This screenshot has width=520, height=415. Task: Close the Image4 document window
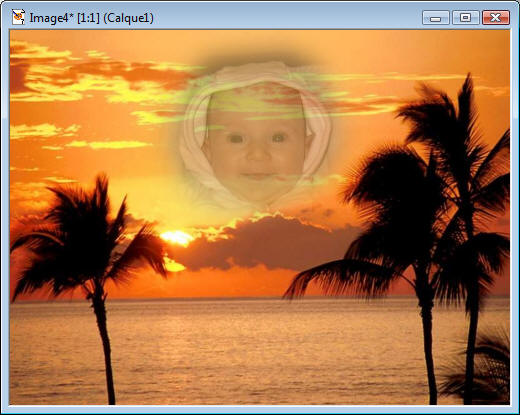[x=496, y=18]
